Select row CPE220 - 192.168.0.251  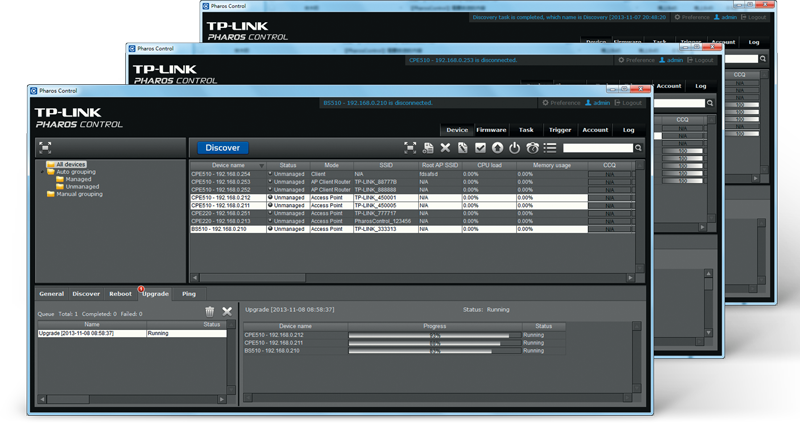pyautogui.click(x=412, y=213)
